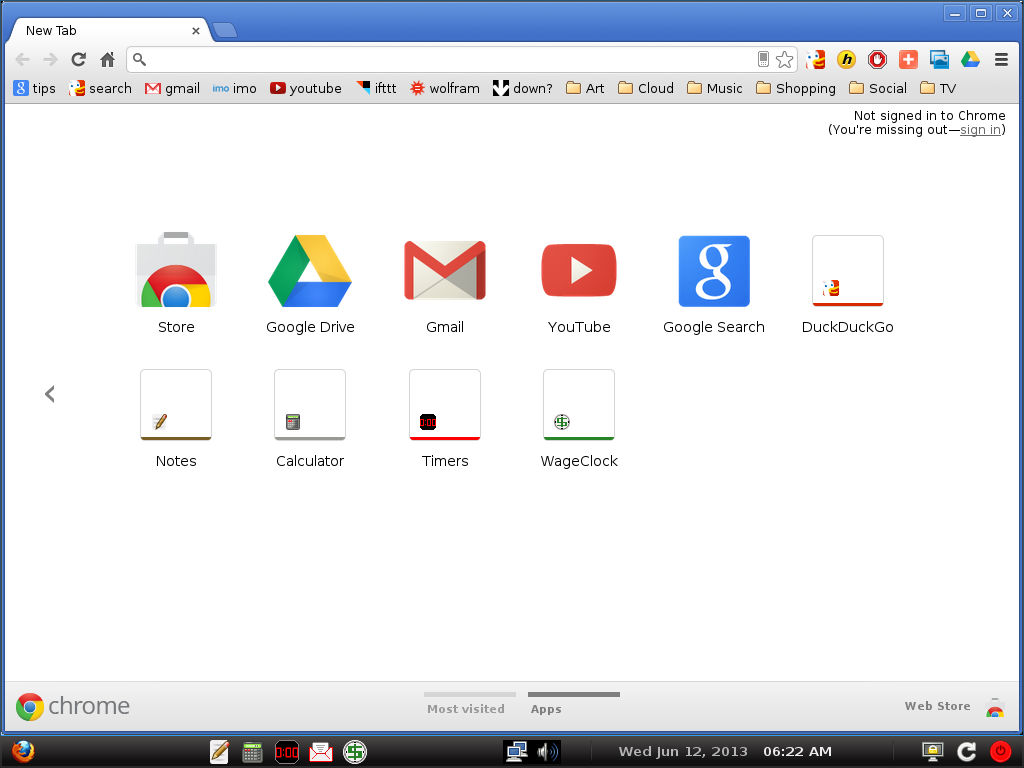
Task: Open the 'youtube' bookmark
Action: tap(306, 88)
